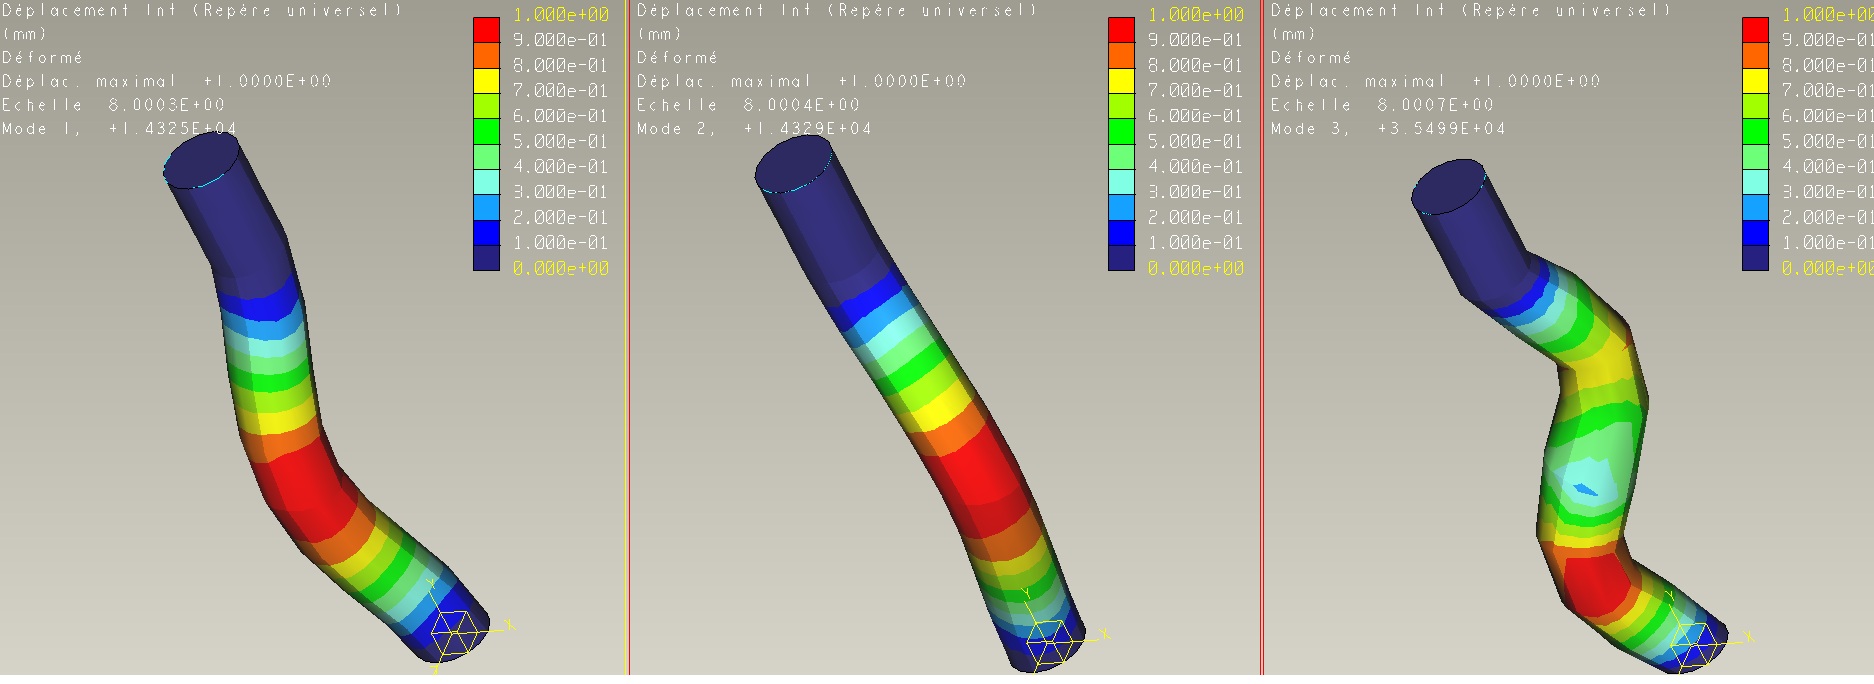Click the 'Mode 3, +3.5499E+04' label
Image resolution: width=1874 pixels, height=684 pixels.
1388,129
